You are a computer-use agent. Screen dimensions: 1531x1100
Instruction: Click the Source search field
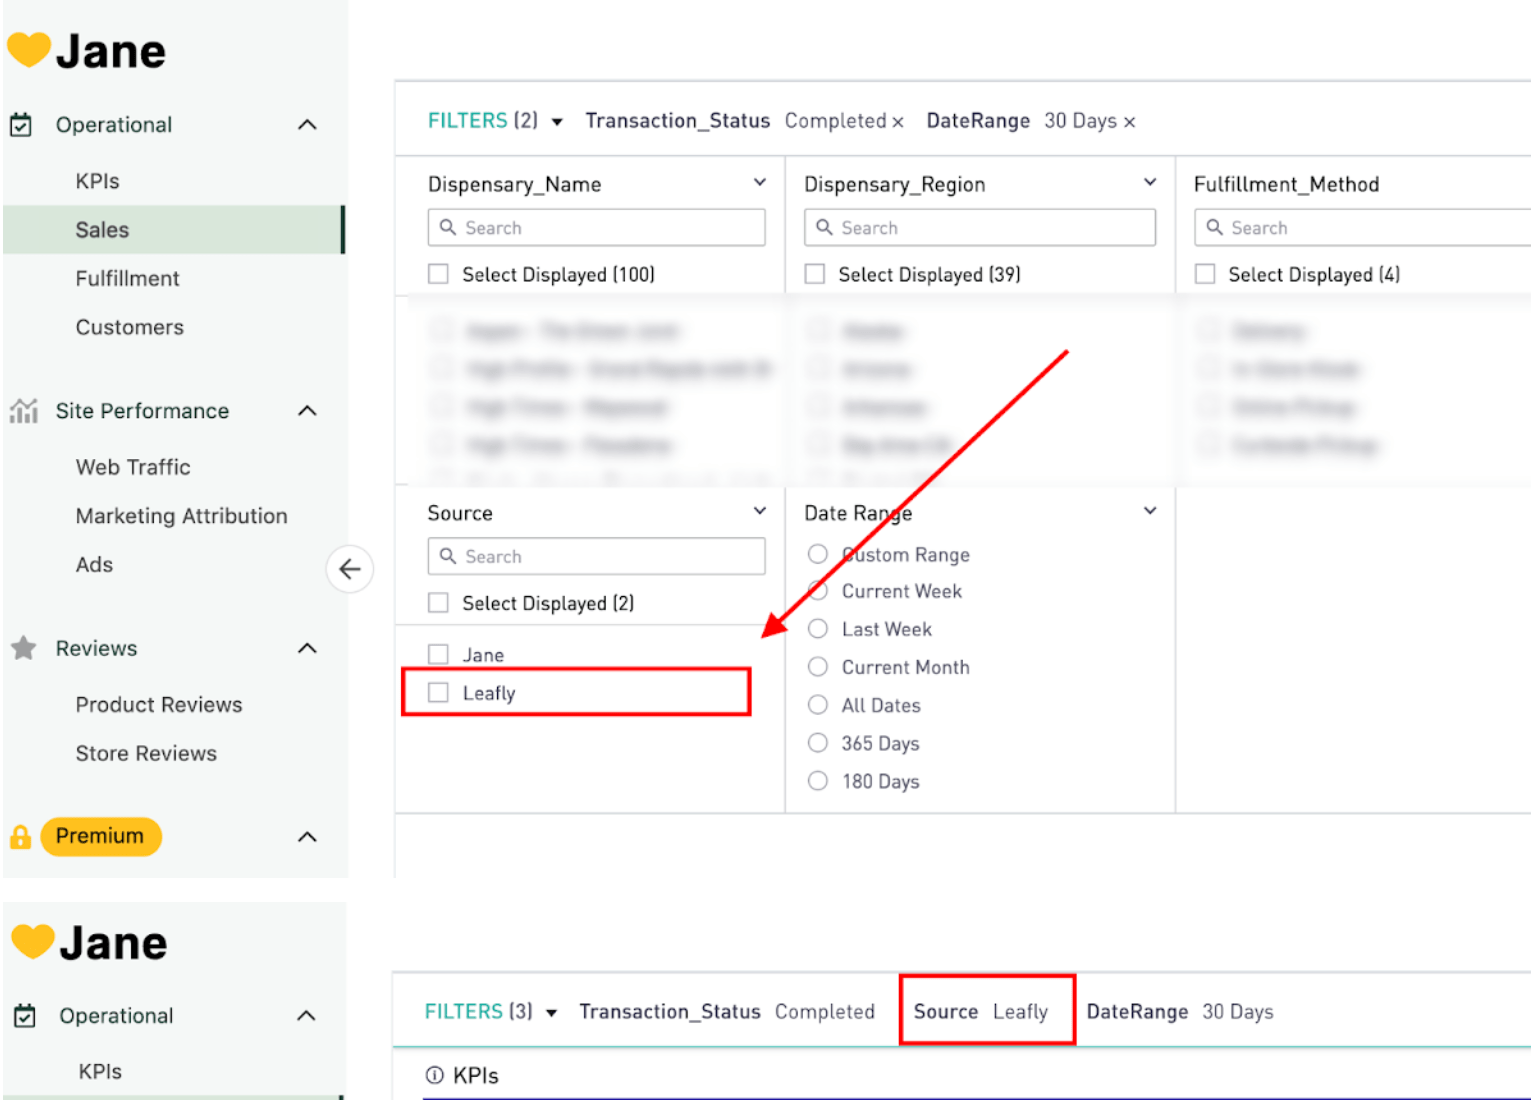point(596,556)
